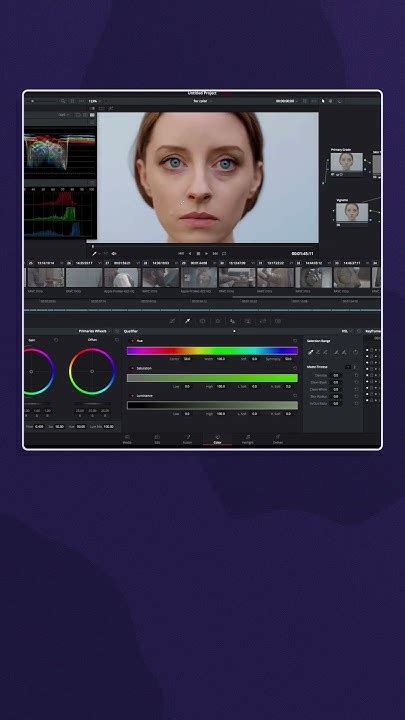This screenshot has height=720, width=405.
Task: Click the Hue Center value field
Action: [187, 359]
